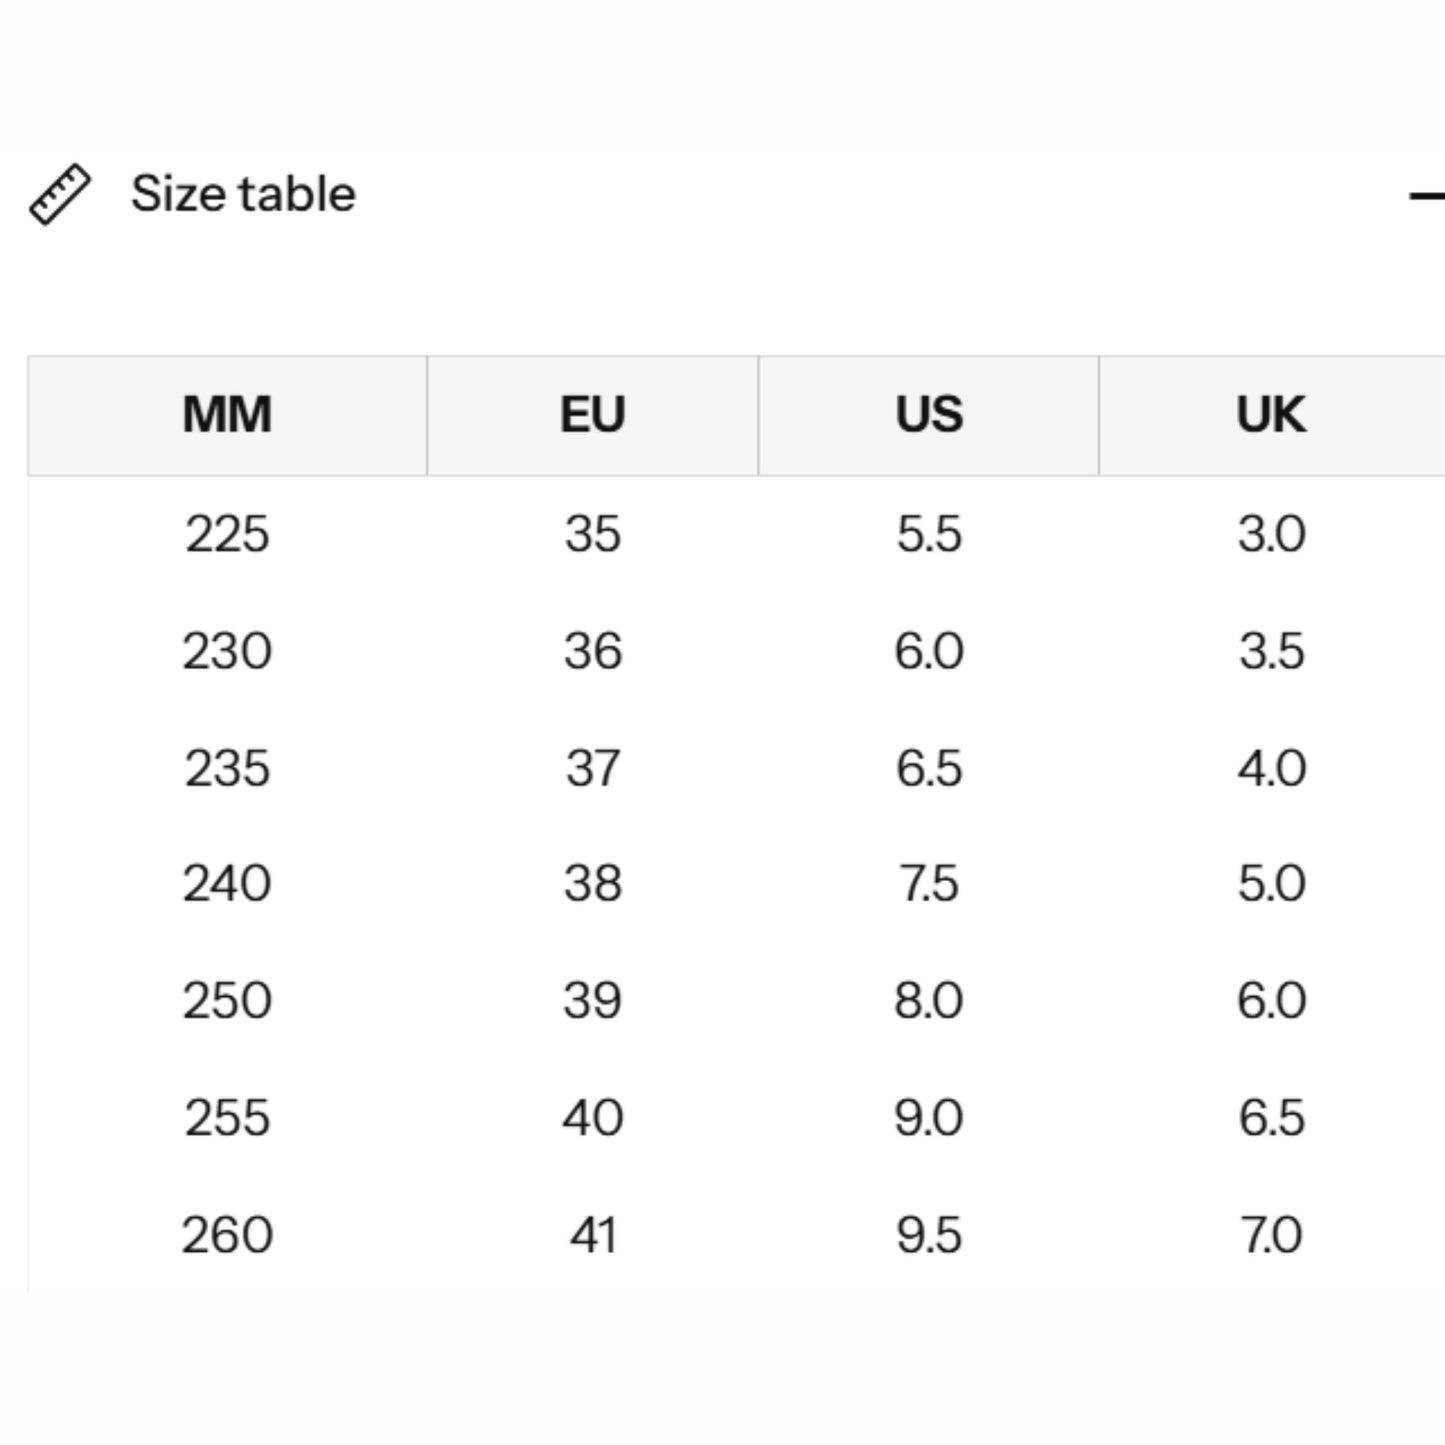Click the 240 millimeter cell

(x=227, y=884)
